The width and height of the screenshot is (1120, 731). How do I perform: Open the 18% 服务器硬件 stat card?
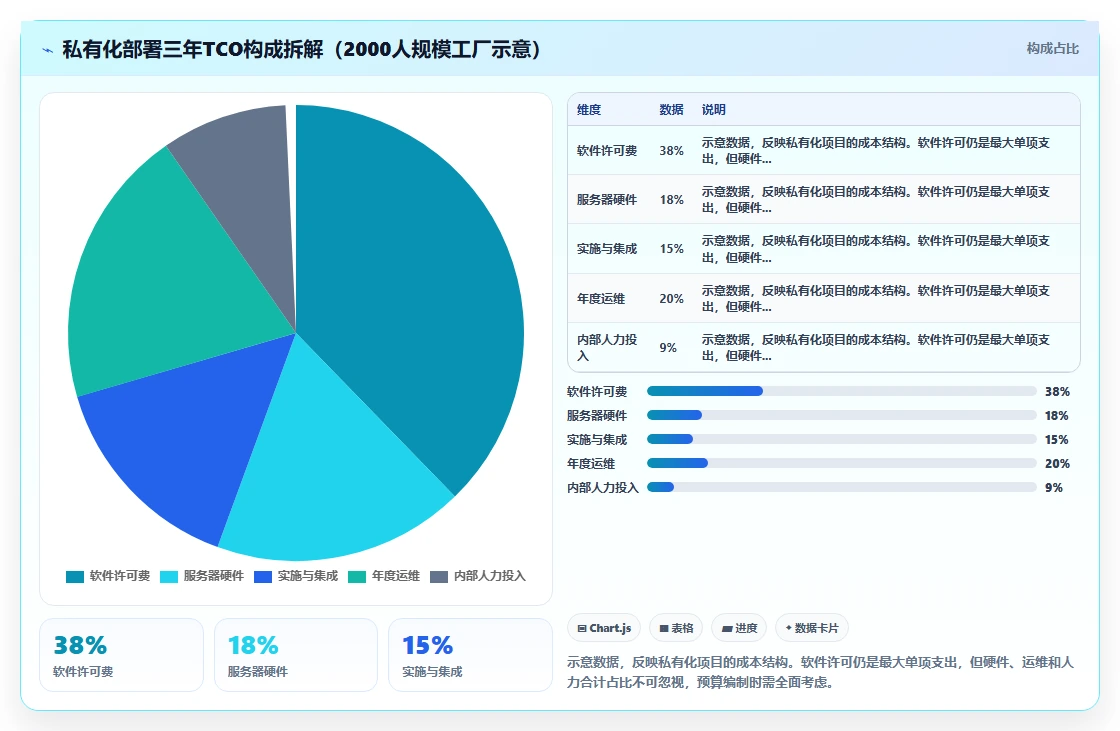[x=296, y=655]
